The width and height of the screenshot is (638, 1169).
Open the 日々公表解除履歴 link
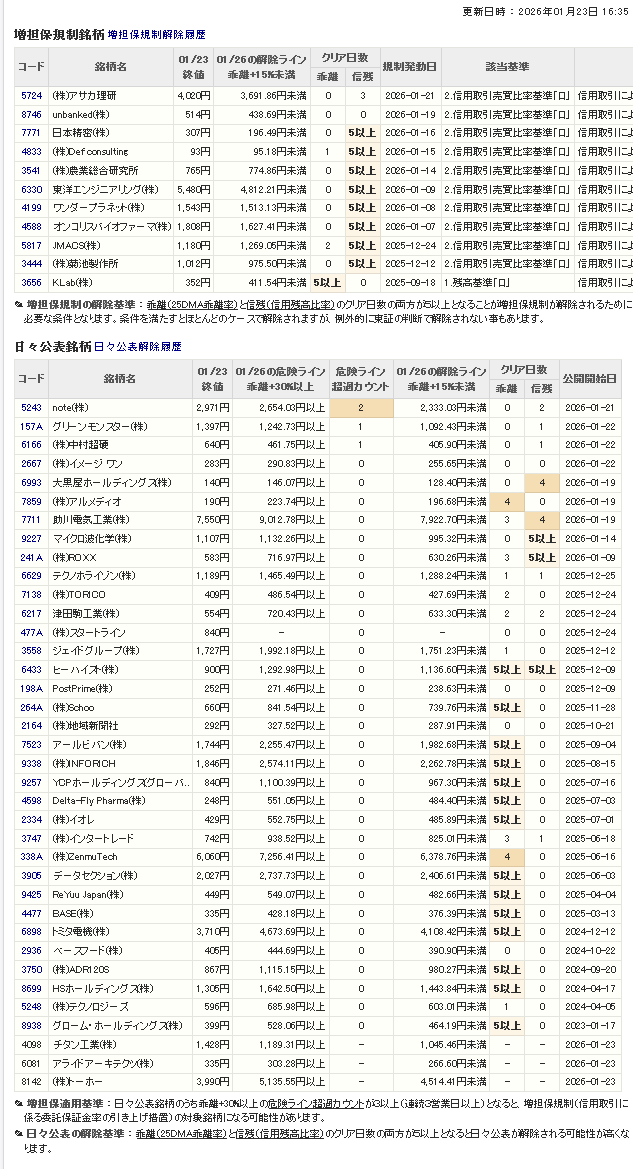pos(138,346)
